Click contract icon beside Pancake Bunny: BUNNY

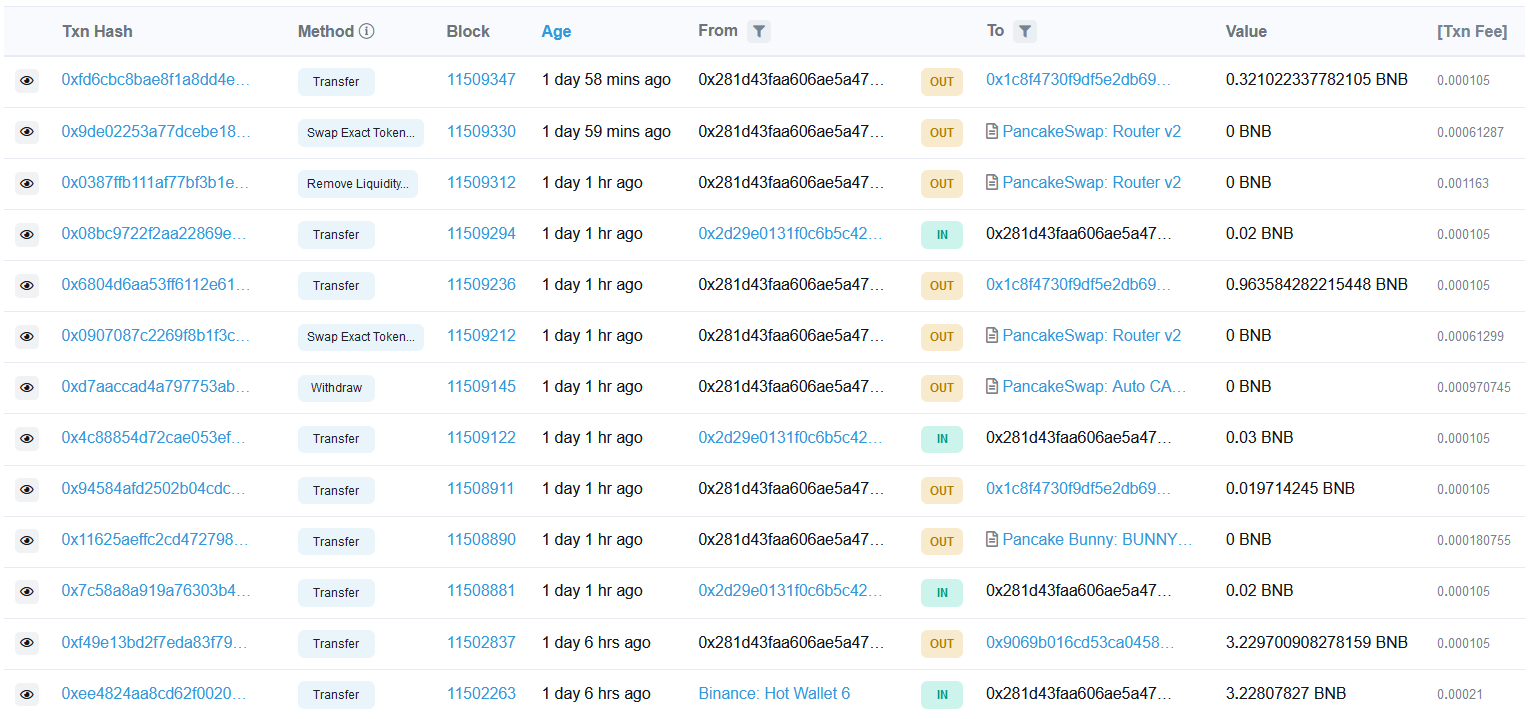point(992,540)
